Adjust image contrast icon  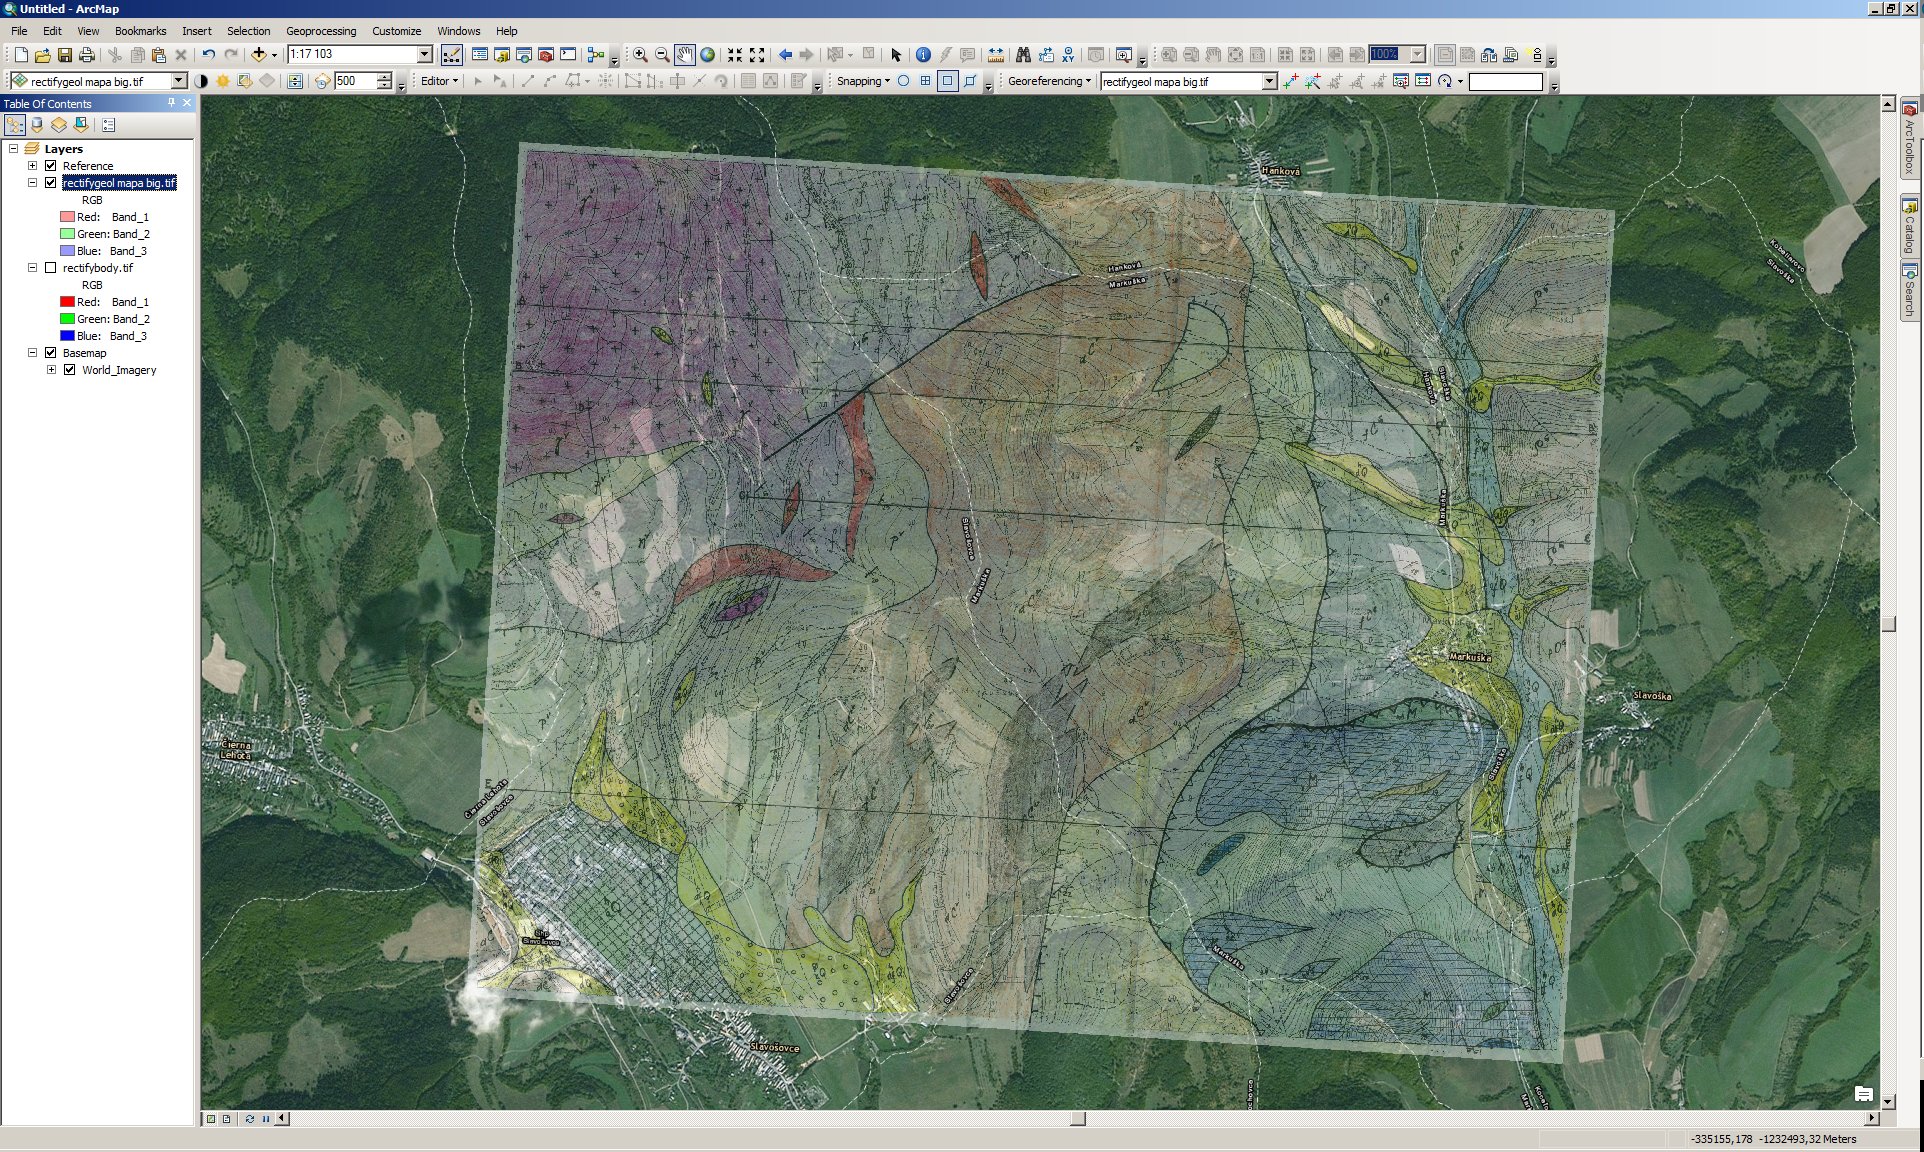click(x=201, y=81)
